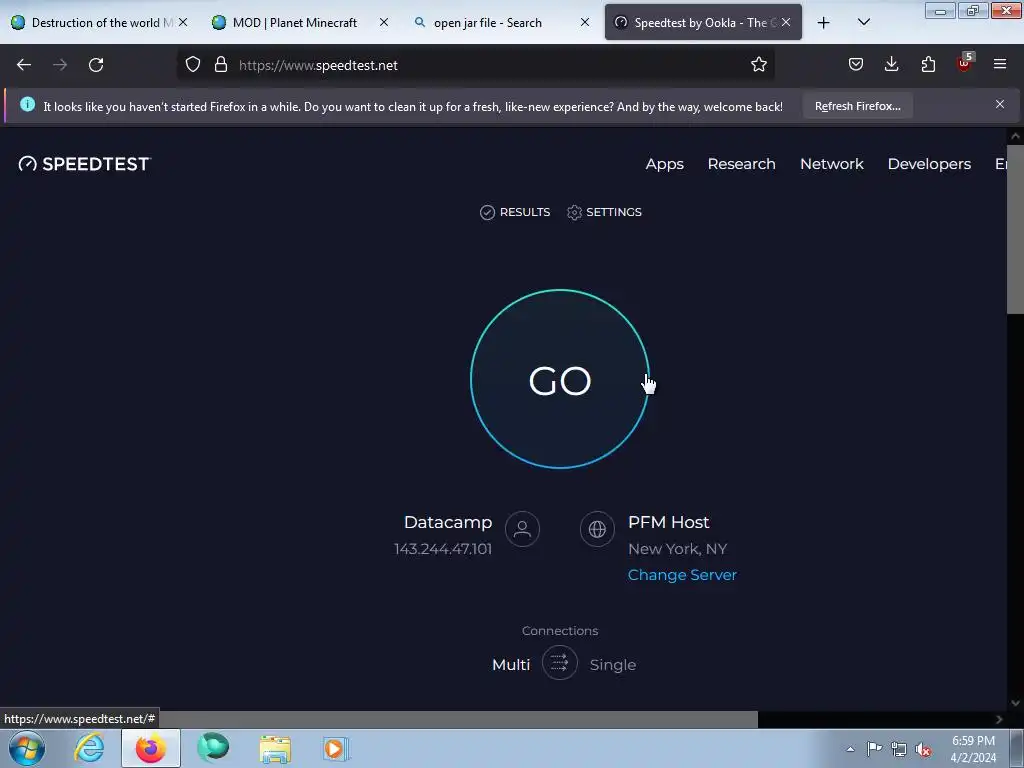Start the speed test with GO button
1024x768 pixels.
click(x=560, y=379)
